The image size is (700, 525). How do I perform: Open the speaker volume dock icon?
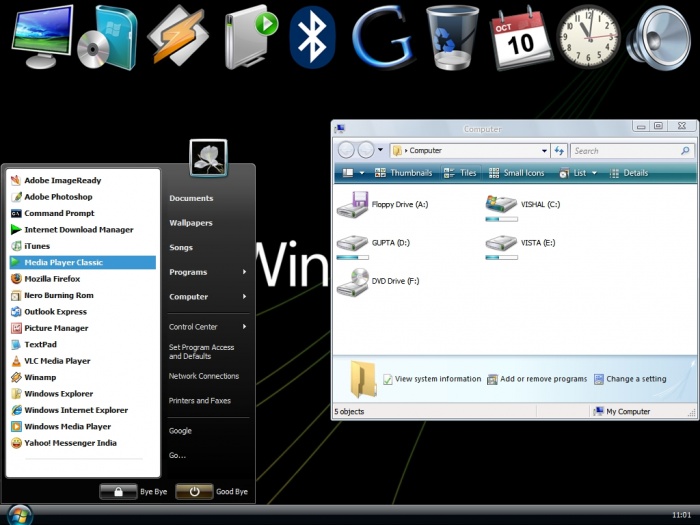pyautogui.click(x=659, y=38)
